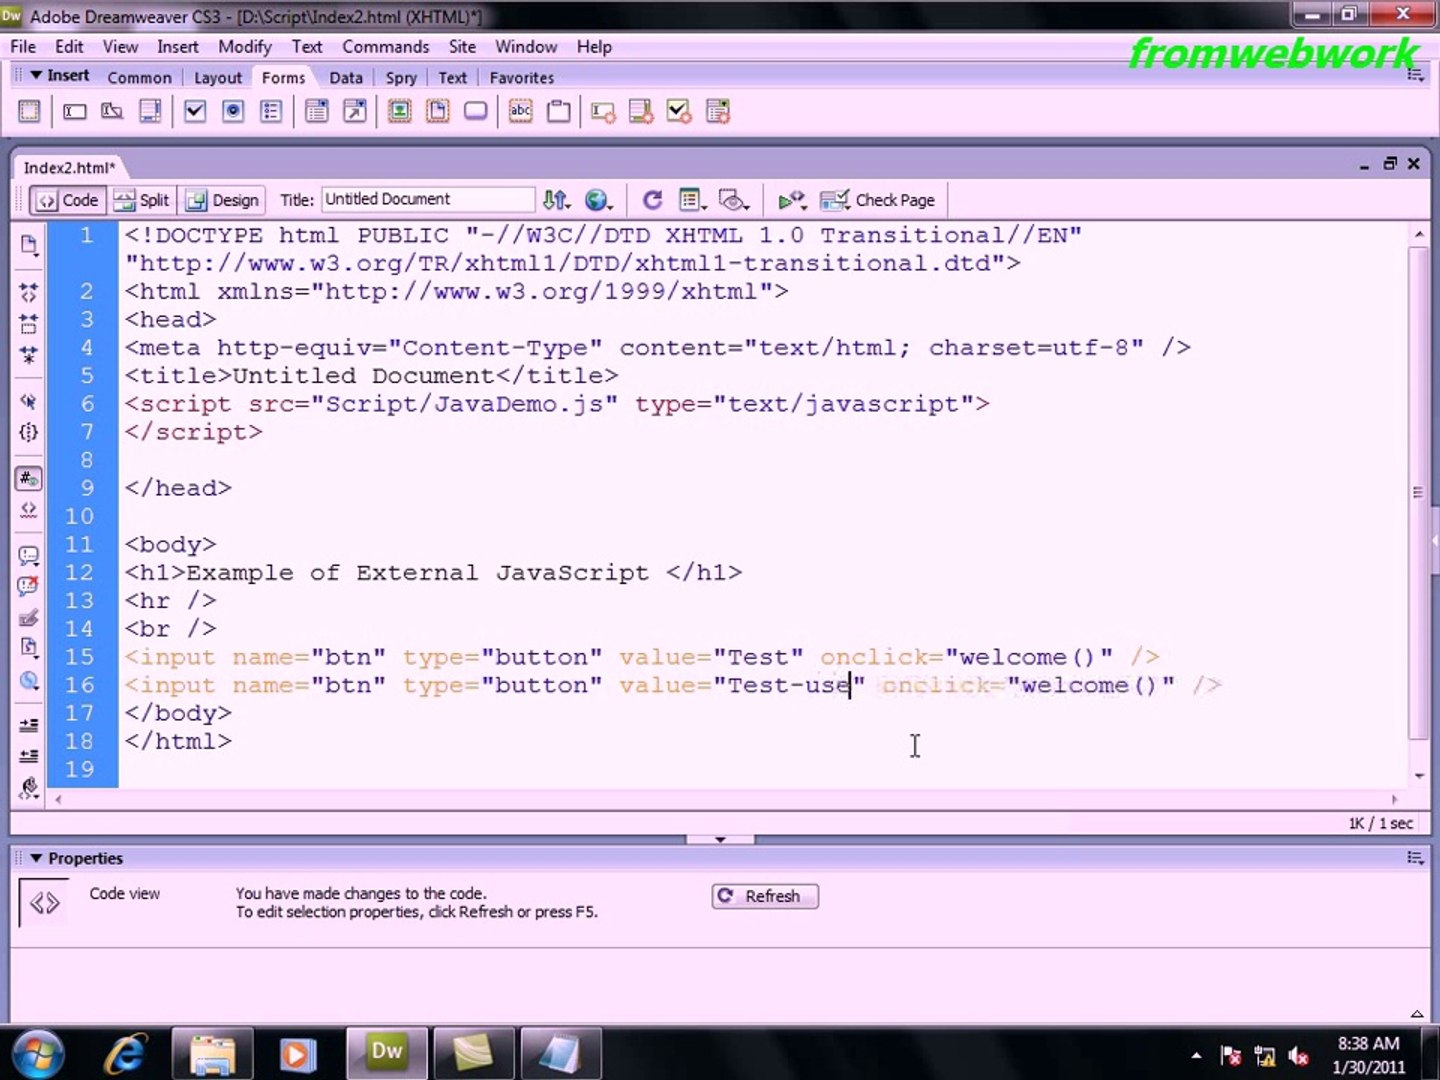This screenshot has width=1440, height=1080.
Task: Click Check Page button
Action: coord(878,200)
